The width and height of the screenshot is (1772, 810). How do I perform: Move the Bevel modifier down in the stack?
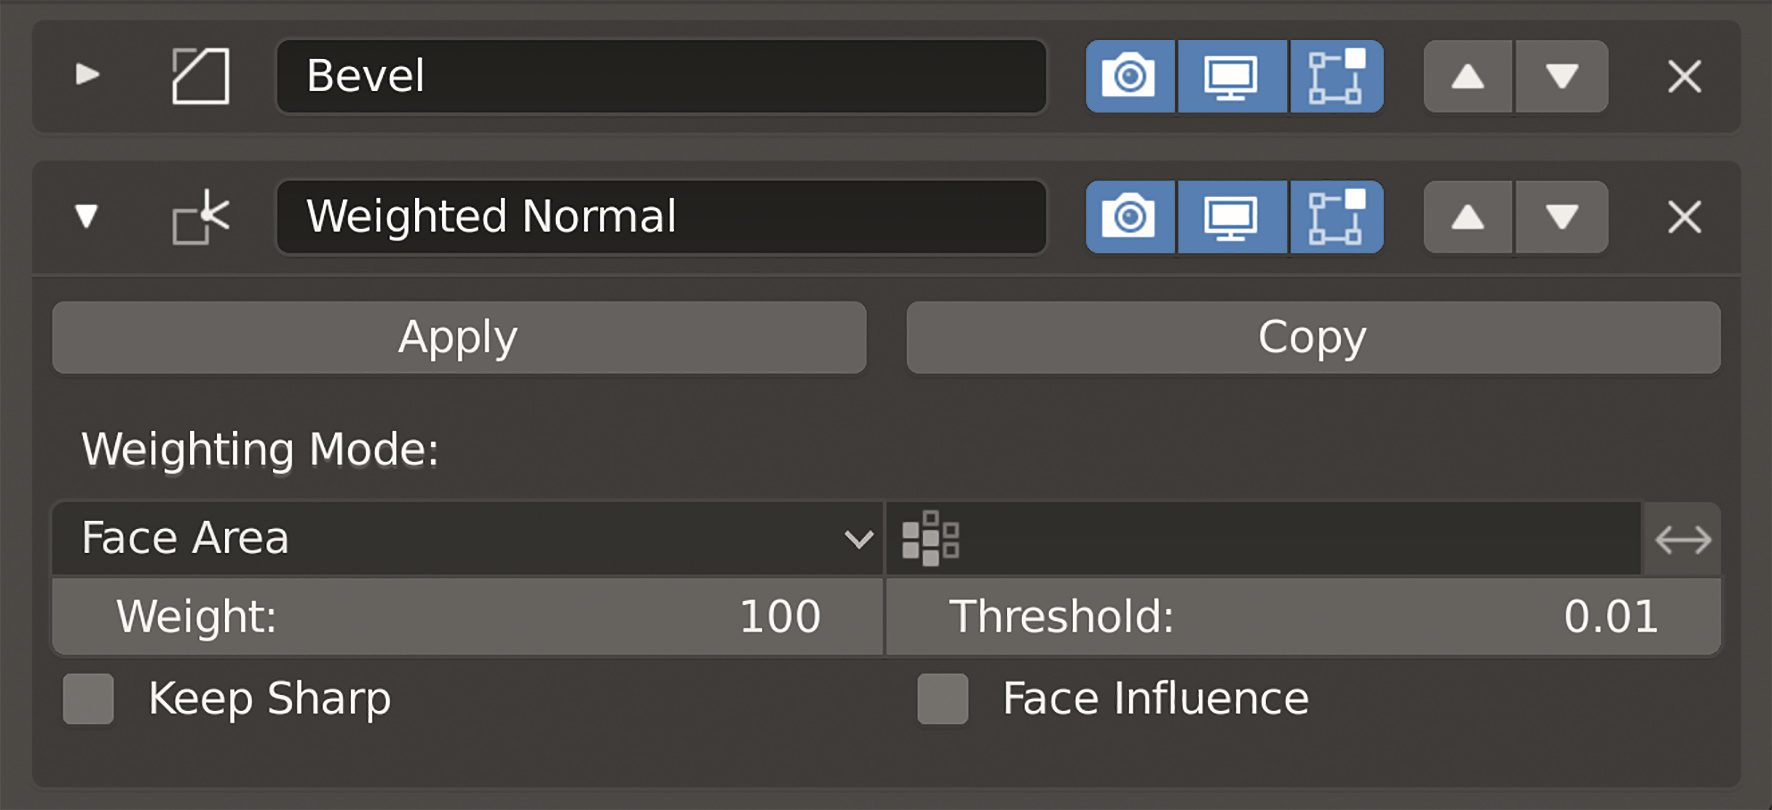(x=1562, y=76)
